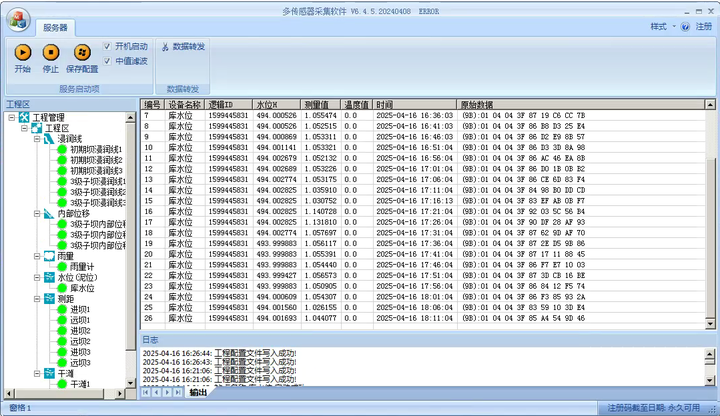Toggle the 开机启动 checkbox

pos(107,46)
